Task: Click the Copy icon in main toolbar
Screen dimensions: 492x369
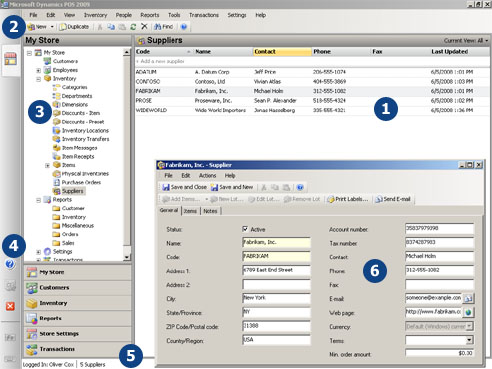Action: click(x=111, y=27)
